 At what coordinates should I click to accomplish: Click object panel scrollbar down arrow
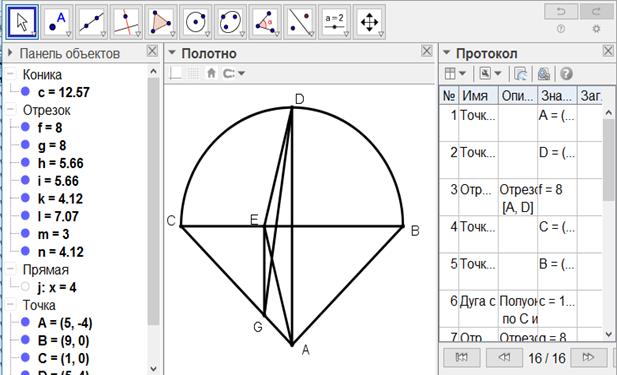(x=153, y=369)
